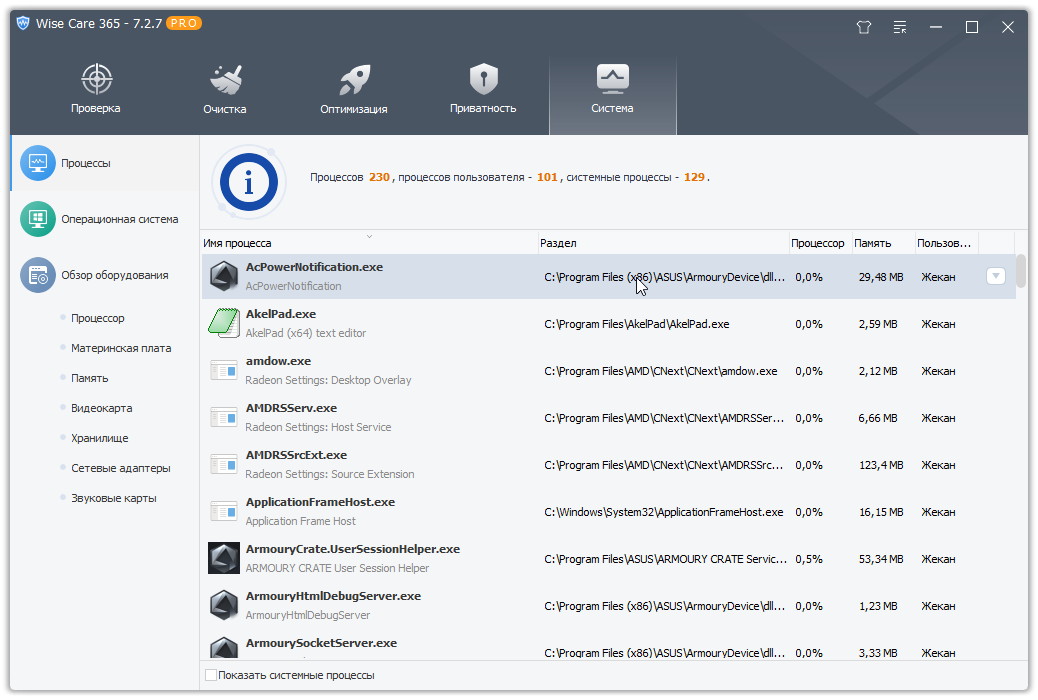
Task: Select the AMDRSServ.exe process name
Action: click(x=291, y=408)
